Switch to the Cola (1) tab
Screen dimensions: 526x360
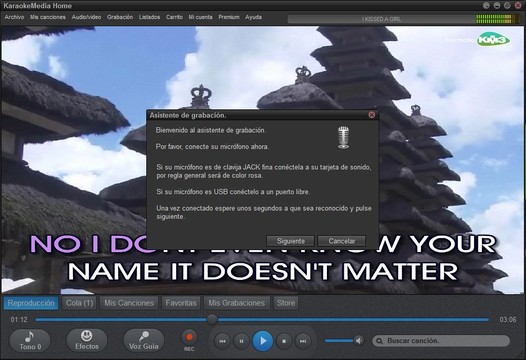point(79,303)
